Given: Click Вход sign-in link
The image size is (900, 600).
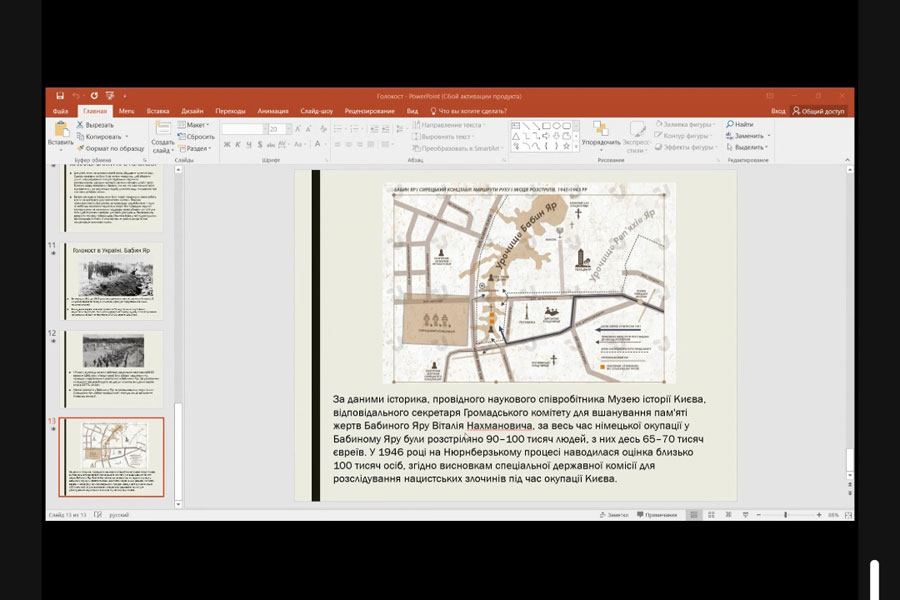Looking at the screenshot, I should 777,111.
